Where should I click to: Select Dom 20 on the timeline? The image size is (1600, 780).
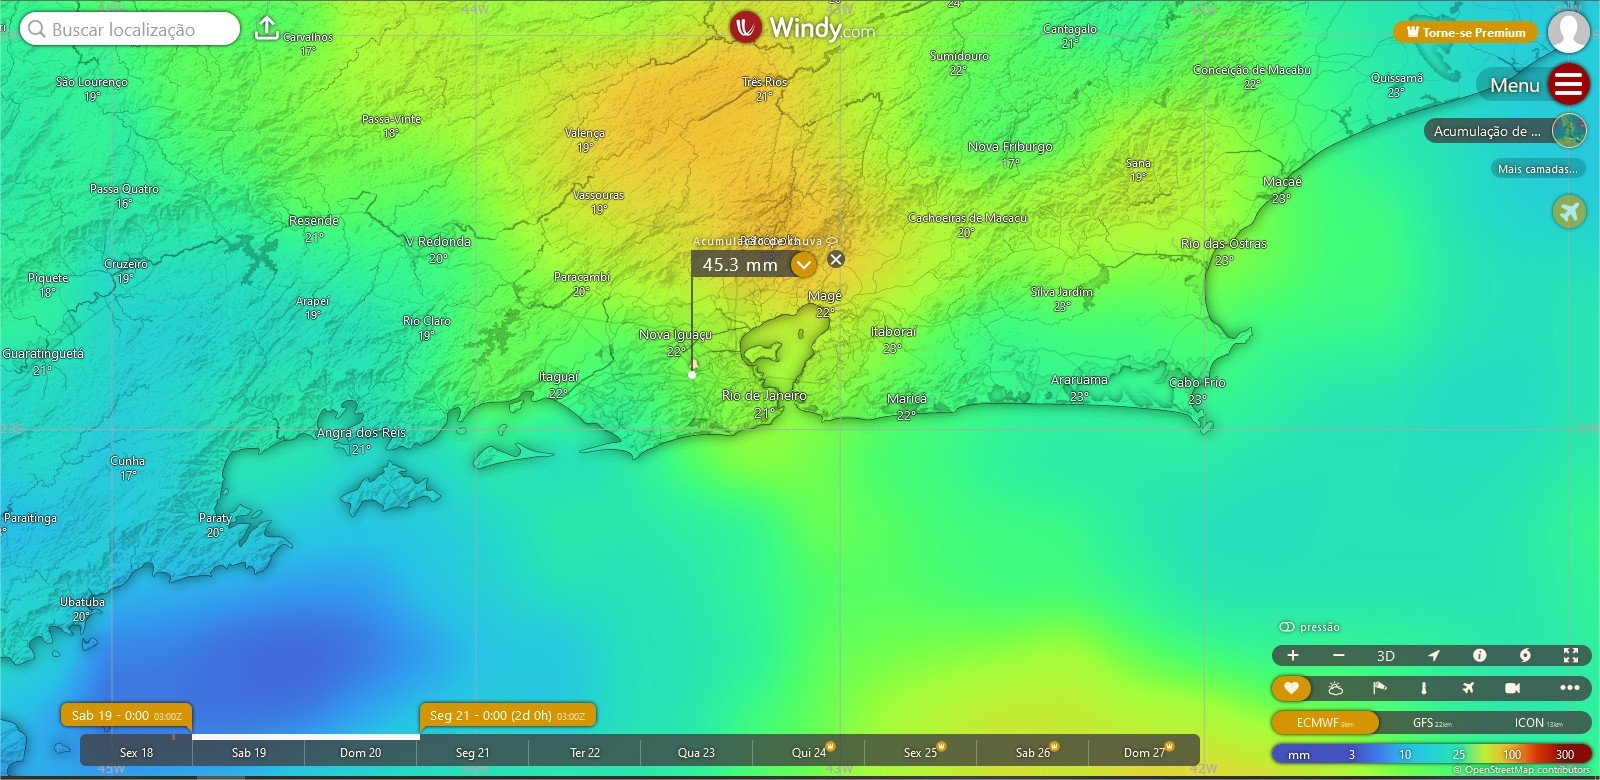click(360, 752)
